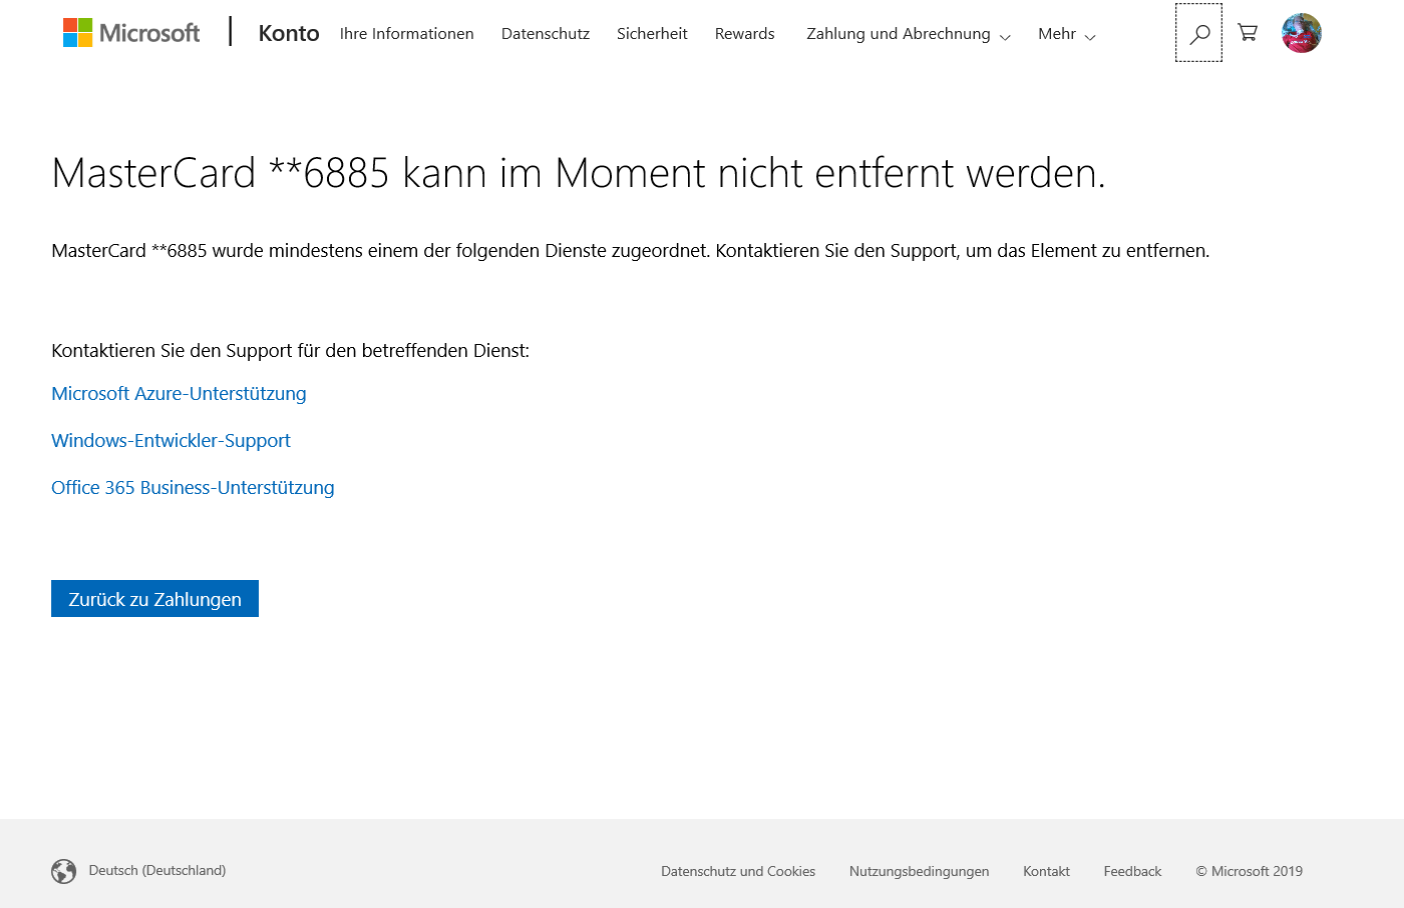Viewport: 1404px width, 908px height.
Task: Open Datenschutz und Cookies footer link
Action: pyautogui.click(x=738, y=872)
